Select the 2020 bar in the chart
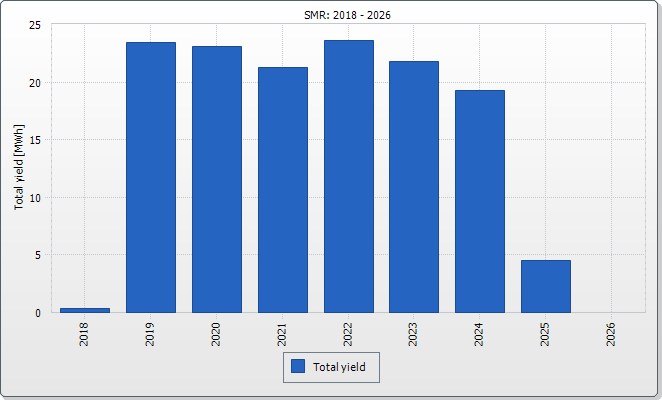Viewport: 662px width, 400px height. [x=216, y=179]
